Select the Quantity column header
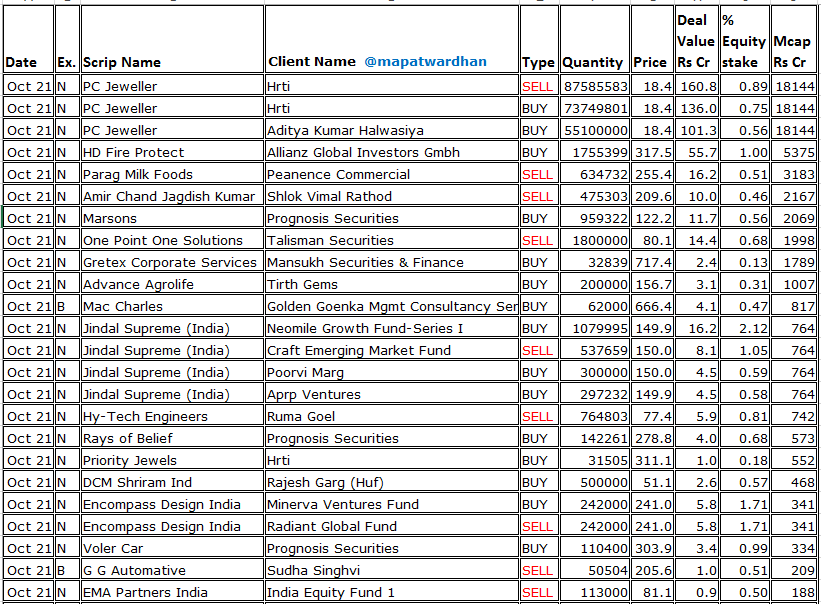Image resolution: width=821 pixels, height=604 pixels. pos(595,39)
